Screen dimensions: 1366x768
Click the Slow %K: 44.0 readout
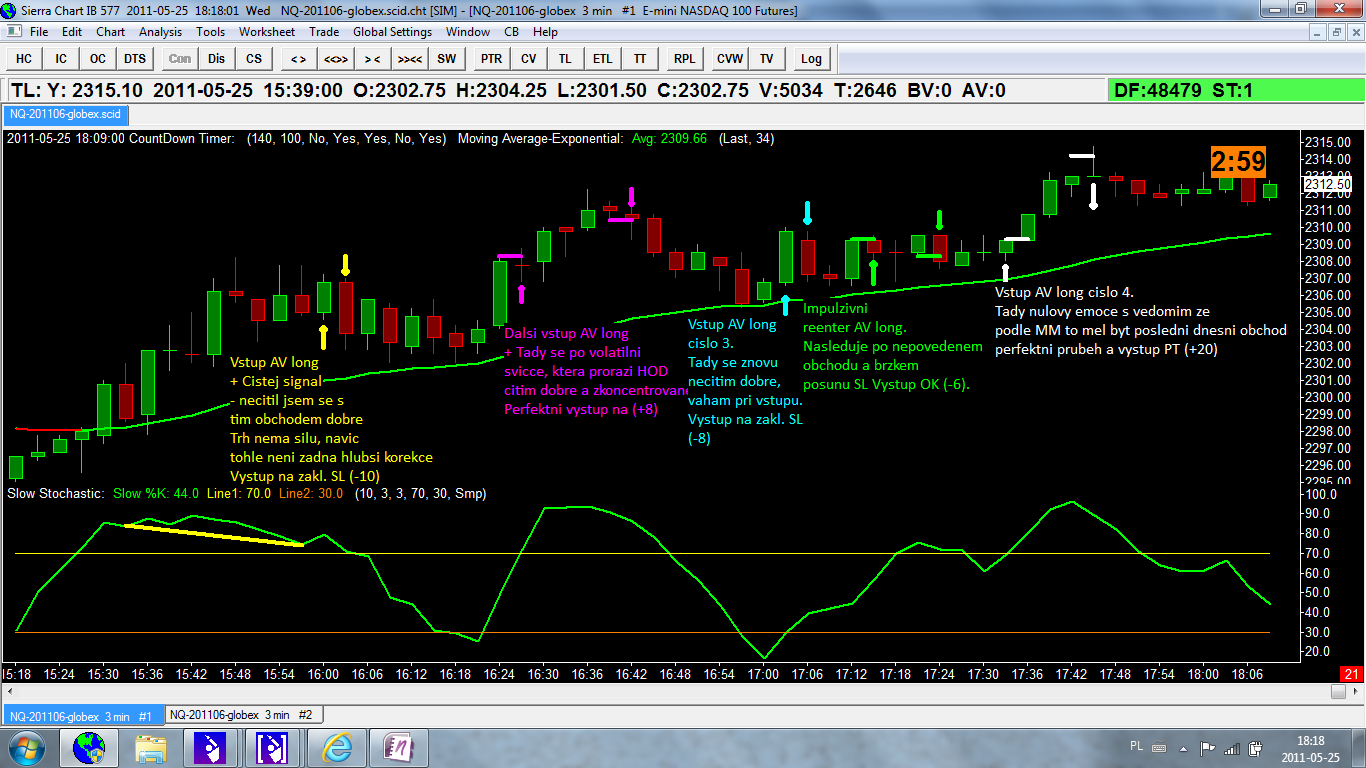[x=156, y=493]
